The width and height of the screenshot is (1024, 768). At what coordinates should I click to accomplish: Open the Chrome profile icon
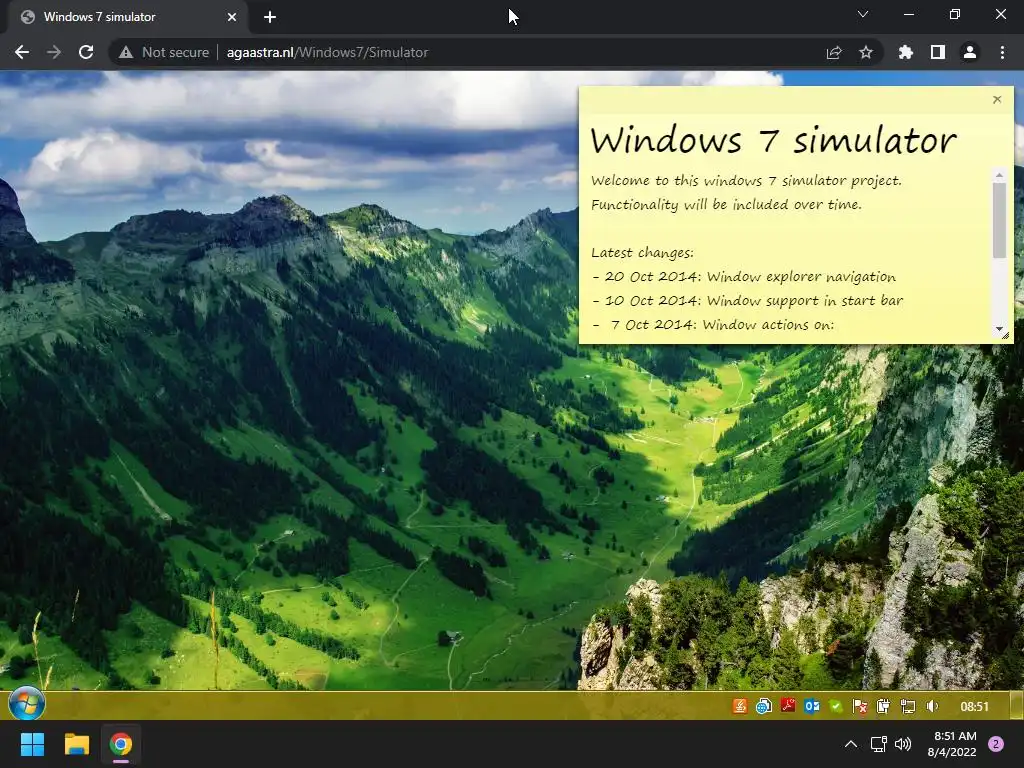970,52
